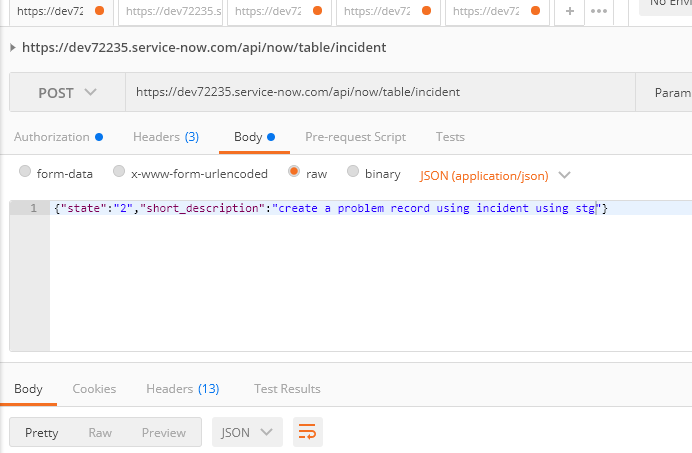Click the request URL input field

(x=380, y=92)
